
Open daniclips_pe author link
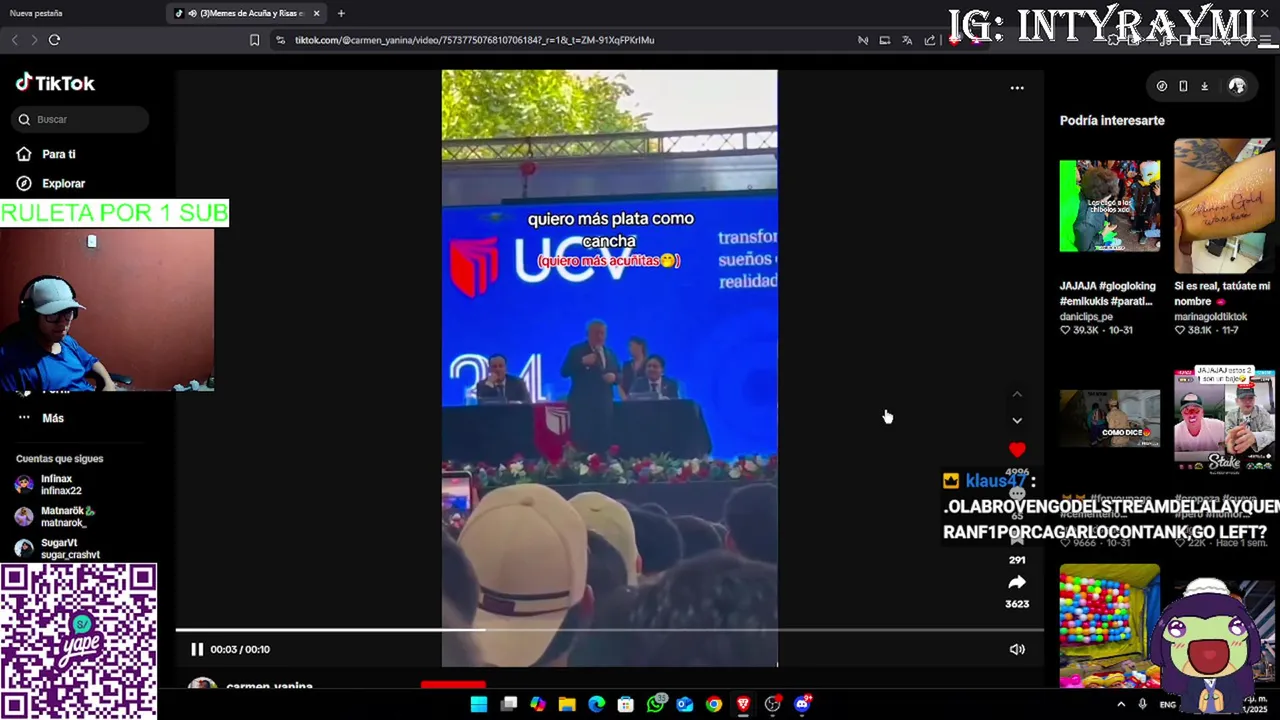tap(1086, 317)
